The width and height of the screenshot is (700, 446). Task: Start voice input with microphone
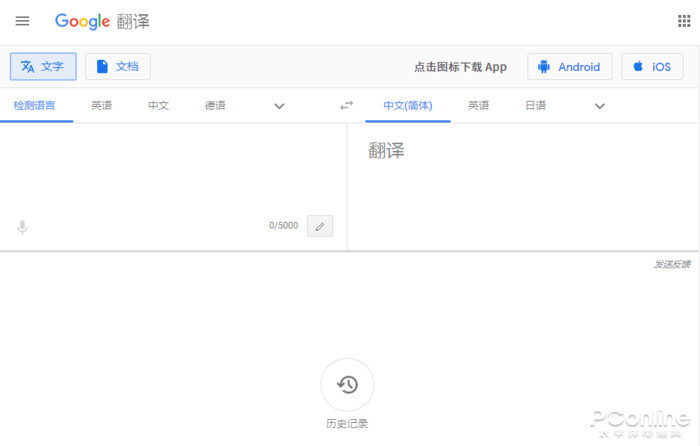22,227
